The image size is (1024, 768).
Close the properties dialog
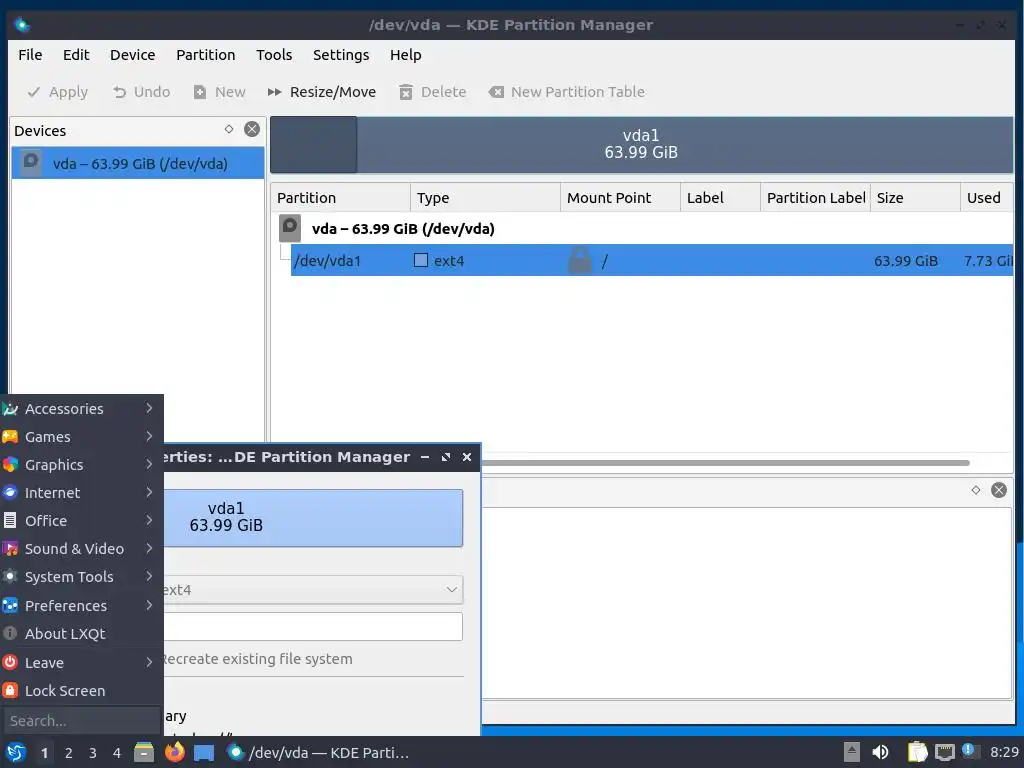pos(467,457)
